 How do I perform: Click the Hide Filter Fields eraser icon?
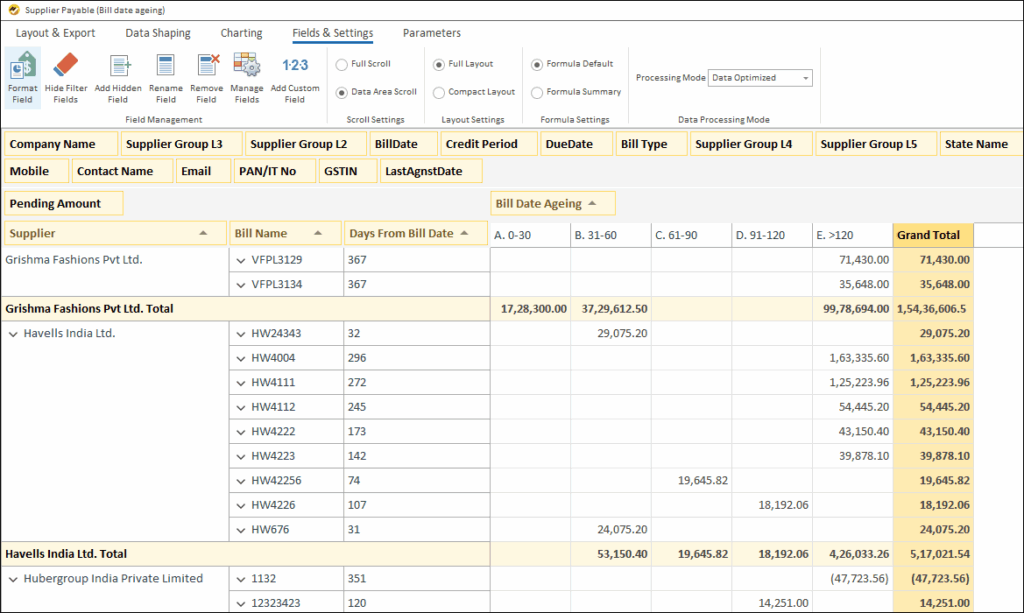65,65
